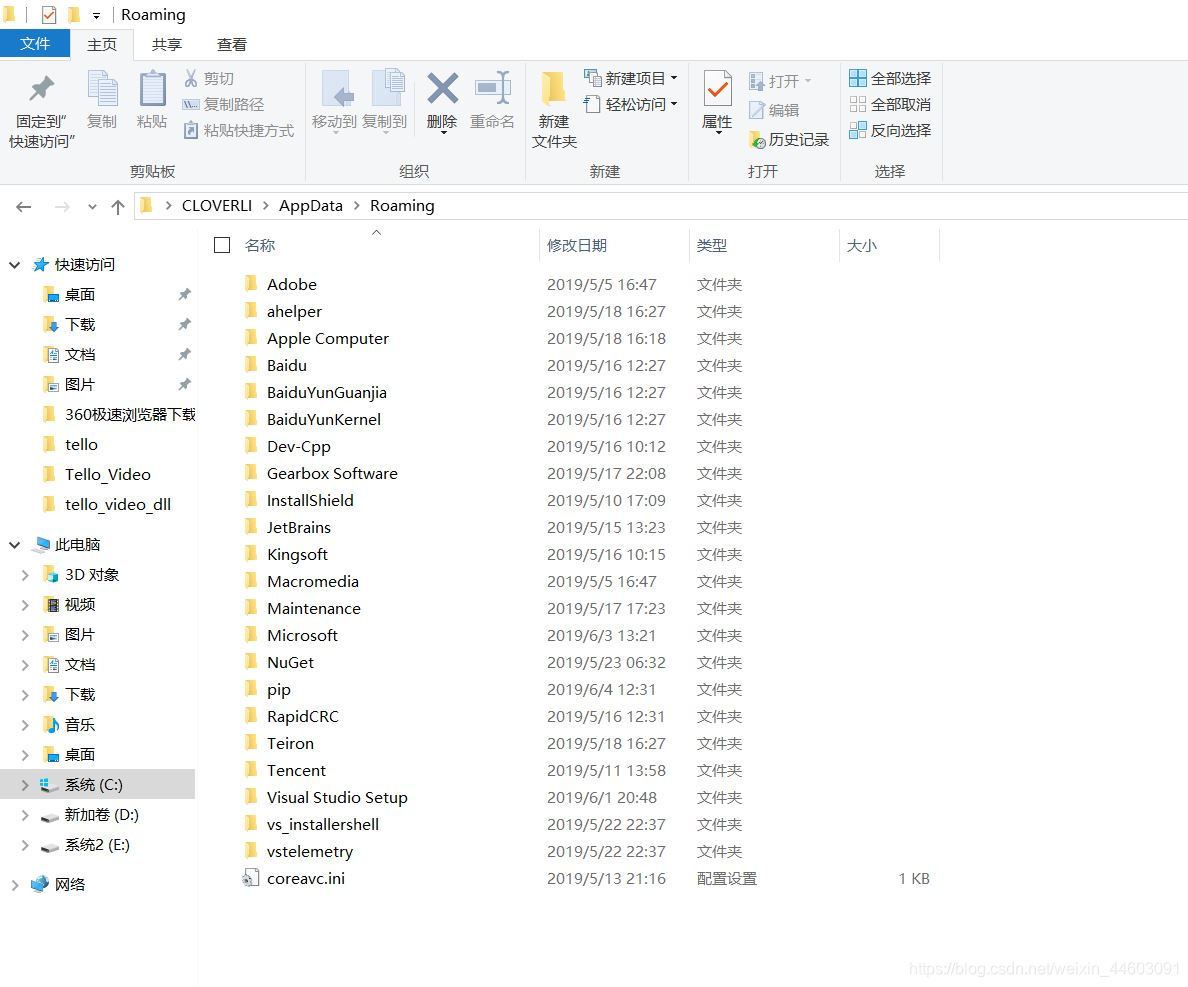1188x987 pixels.
Task: Click Select all icon
Action: tap(858, 78)
